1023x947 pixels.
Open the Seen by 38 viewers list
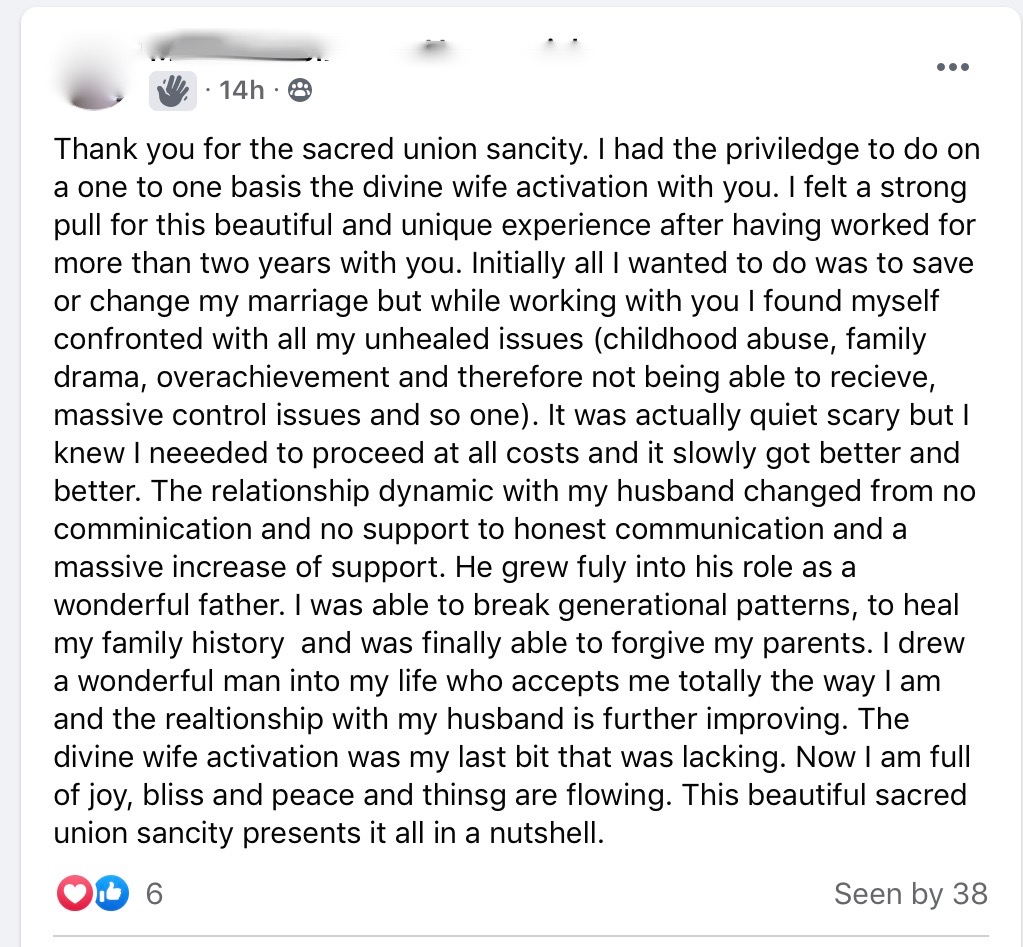[910, 893]
